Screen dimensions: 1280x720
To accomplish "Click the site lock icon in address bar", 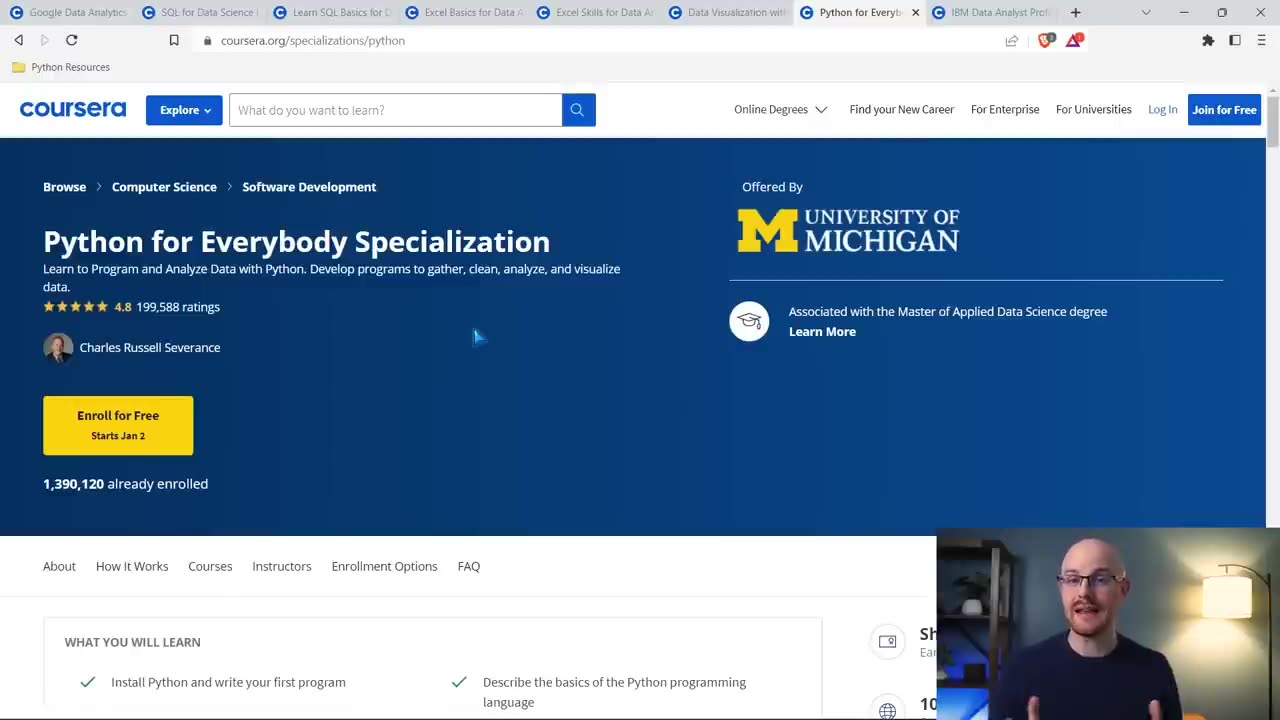I will click(x=208, y=40).
